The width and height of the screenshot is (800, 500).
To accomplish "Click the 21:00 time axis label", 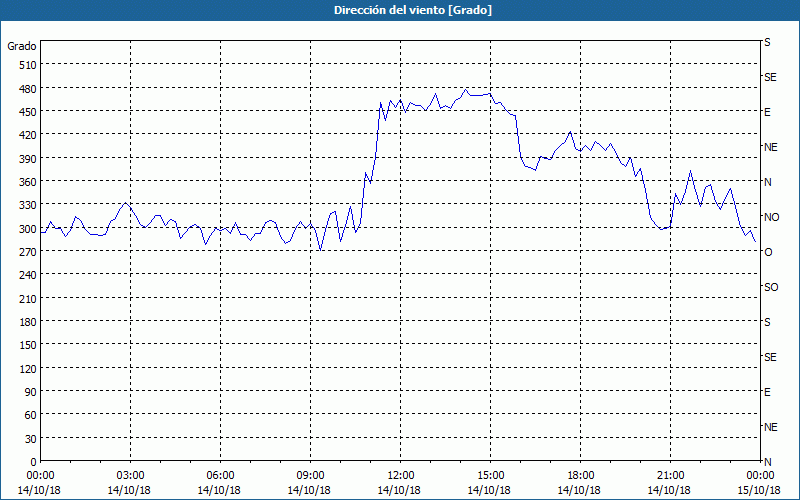I will click(x=670, y=476).
